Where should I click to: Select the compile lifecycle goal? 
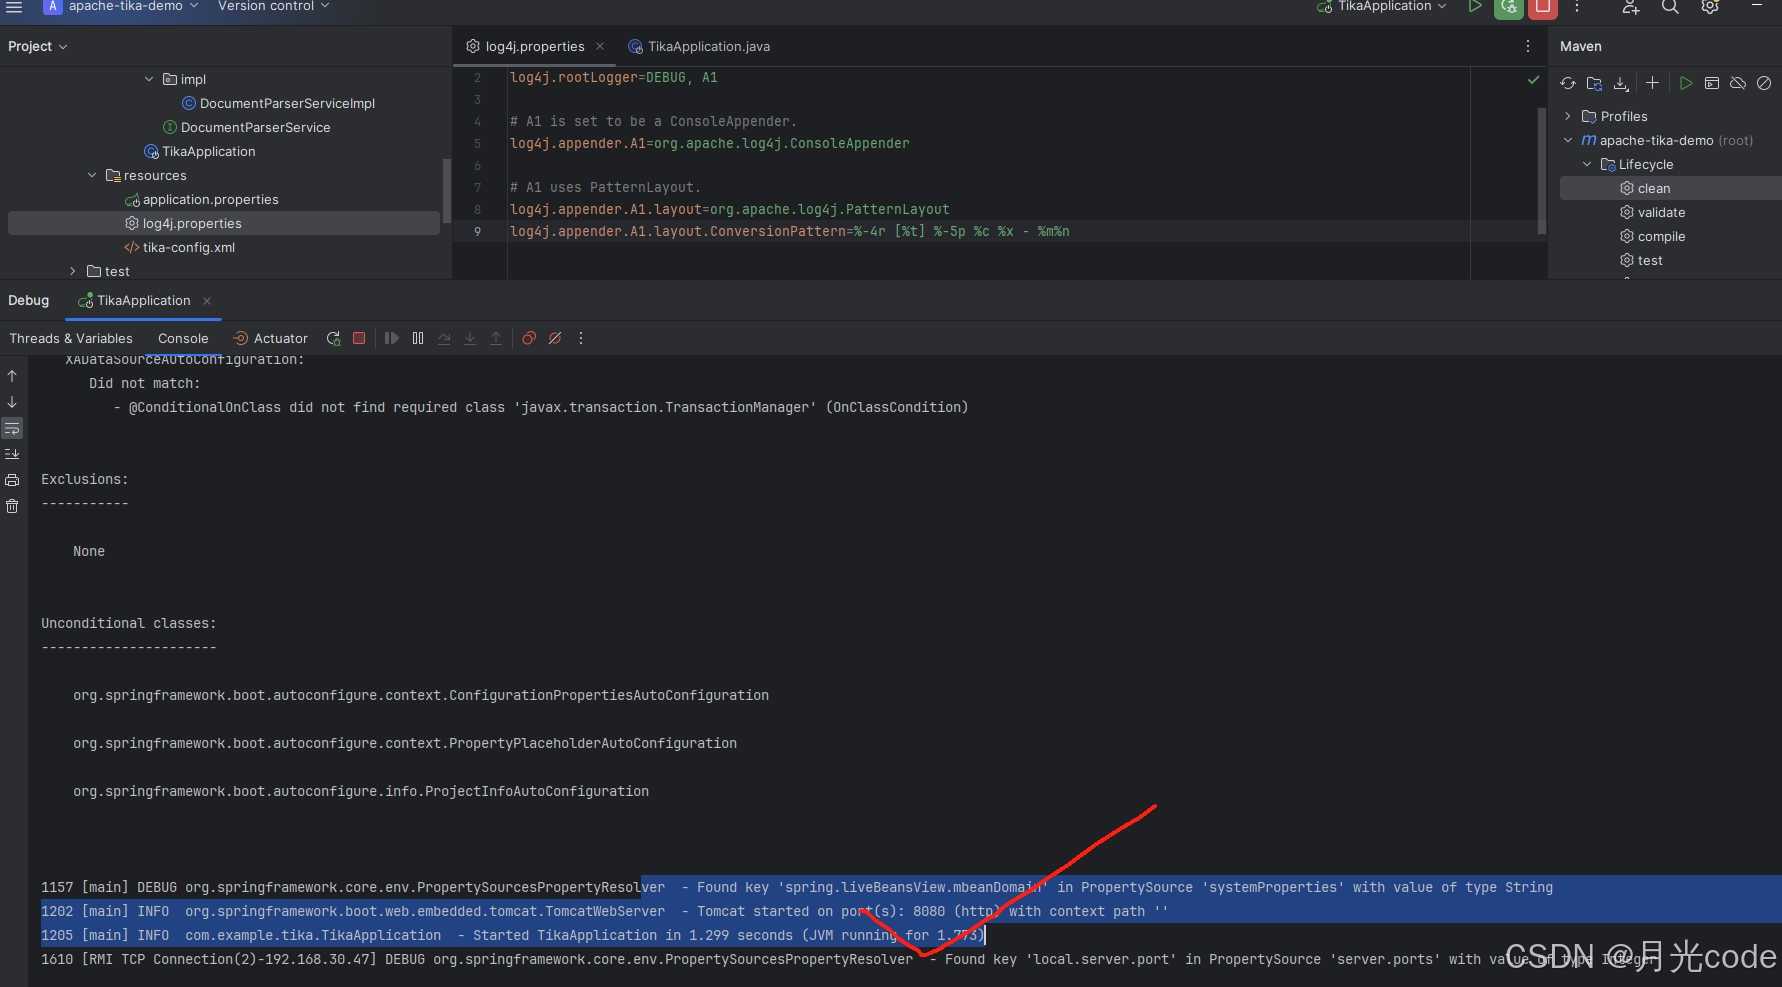pos(1652,236)
